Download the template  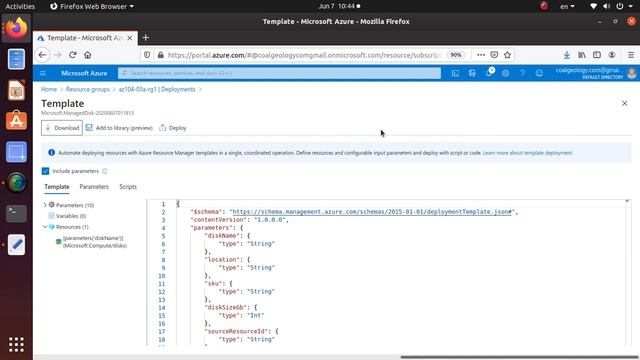[62, 128]
